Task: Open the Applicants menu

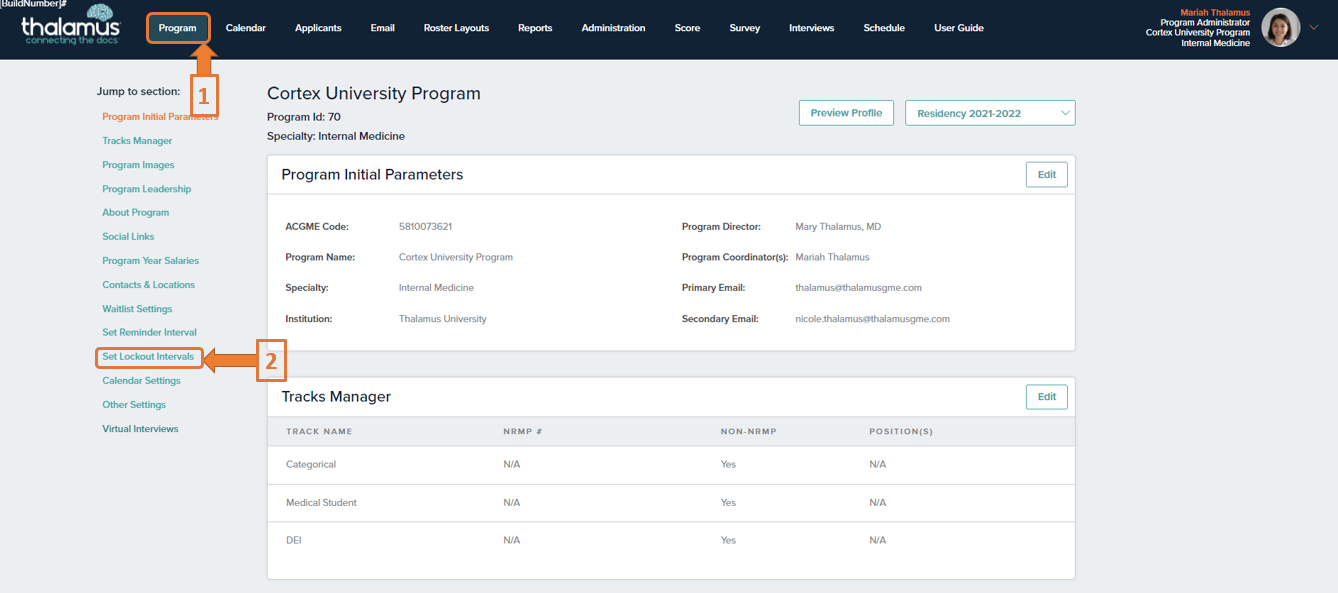Action: [318, 28]
